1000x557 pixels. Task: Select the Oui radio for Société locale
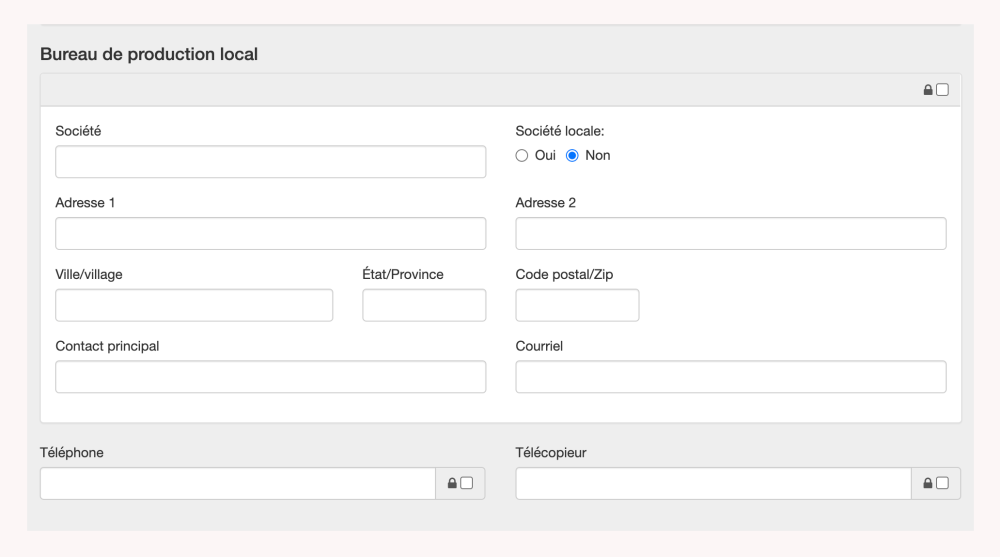(521, 155)
